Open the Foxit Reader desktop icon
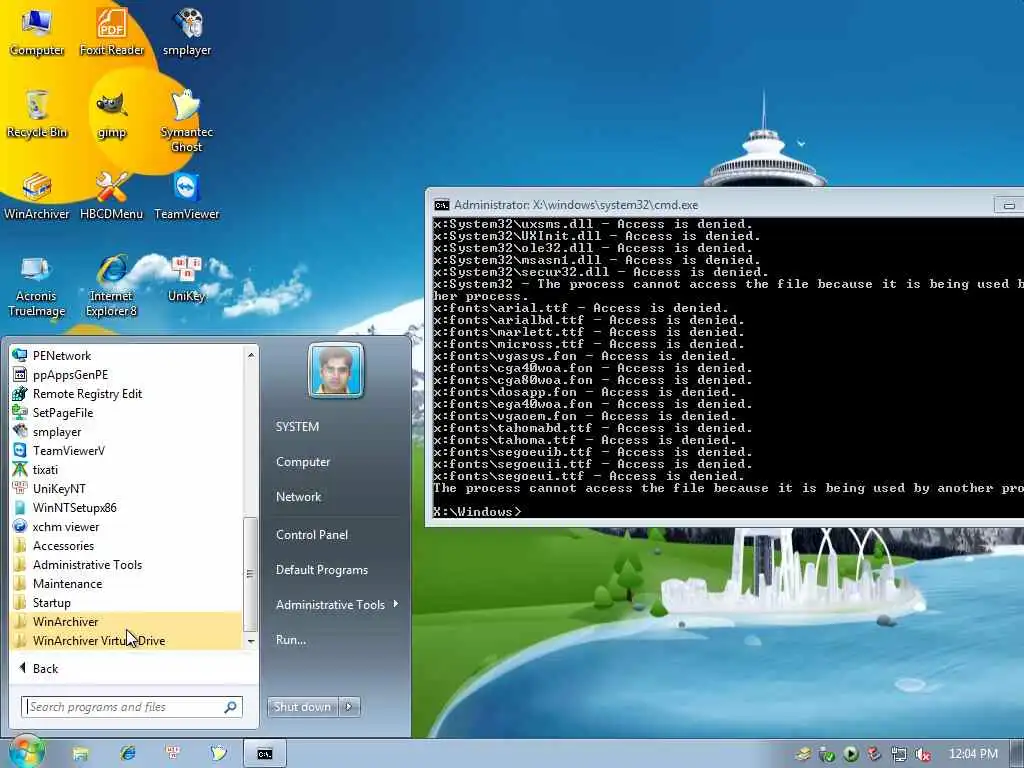This screenshot has height=768, width=1024. pos(112,31)
